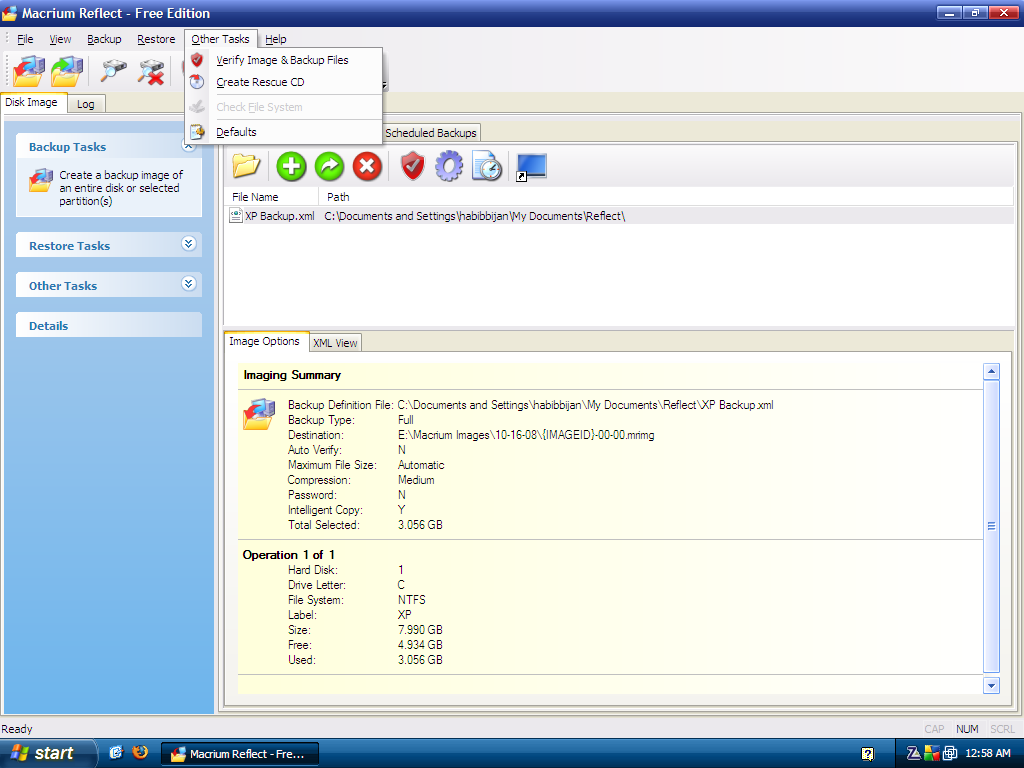This screenshot has height=768, width=1024.
Task: Open the File menu
Action: point(25,39)
